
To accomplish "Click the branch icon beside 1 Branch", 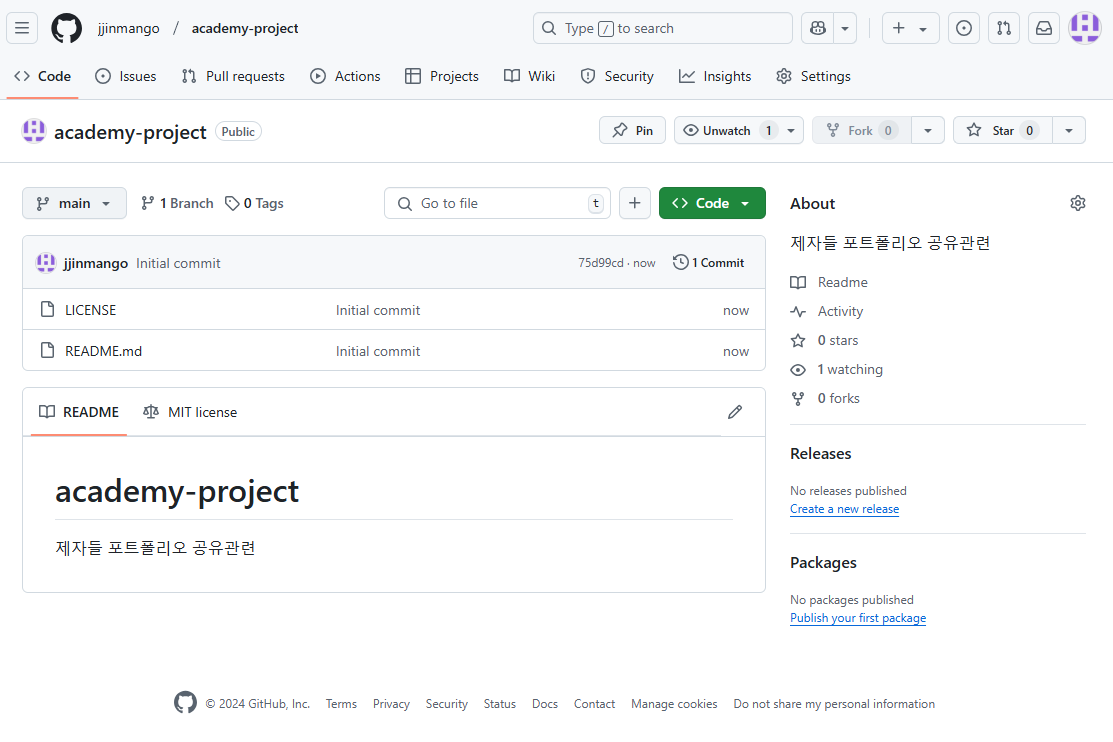I will 148,203.
